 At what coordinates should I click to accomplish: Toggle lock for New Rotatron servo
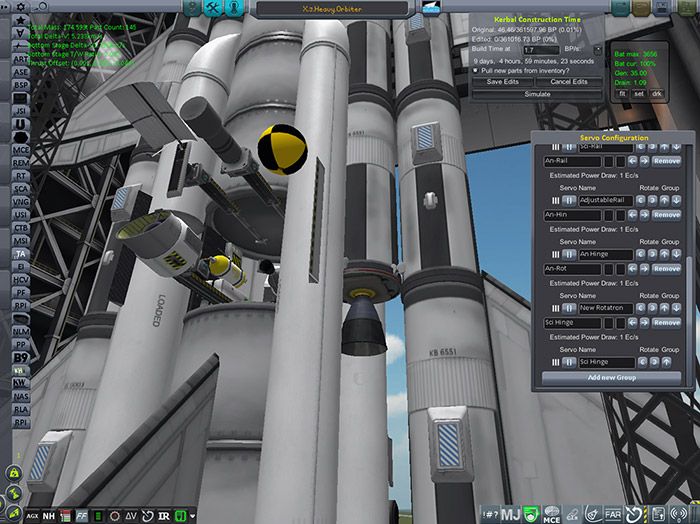coord(569,308)
